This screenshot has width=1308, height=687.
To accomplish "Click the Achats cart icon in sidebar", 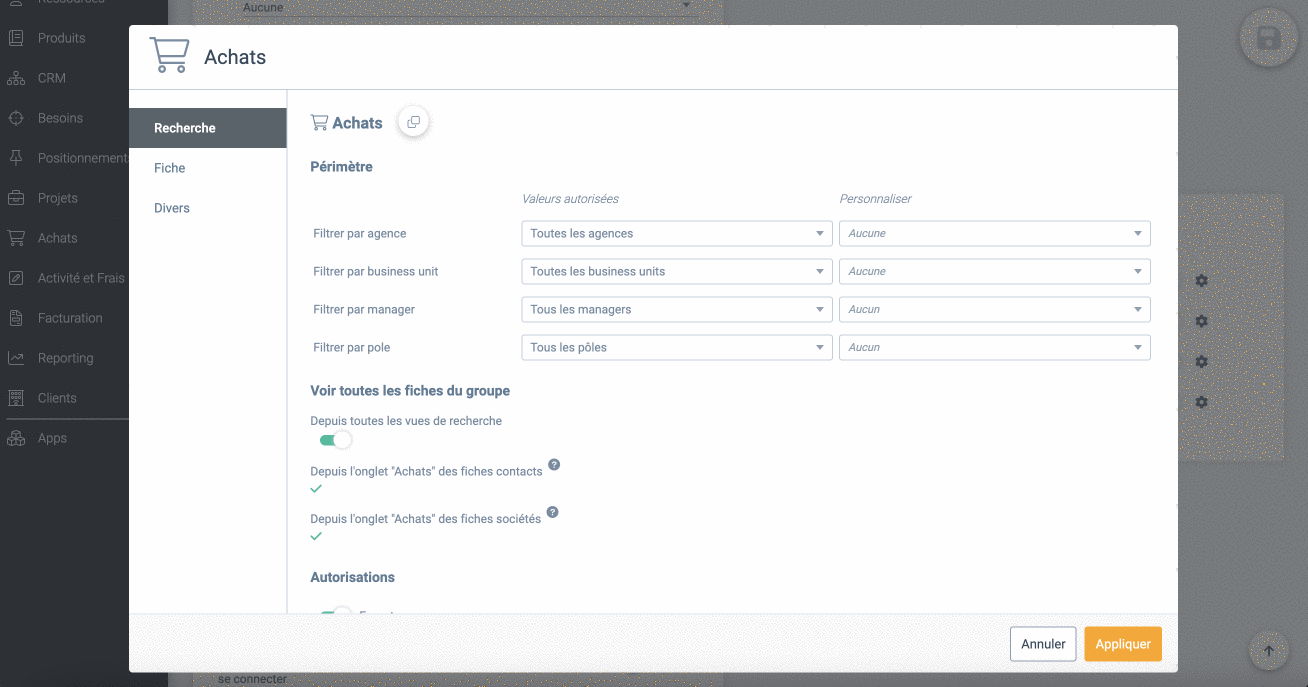I will (x=16, y=238).
